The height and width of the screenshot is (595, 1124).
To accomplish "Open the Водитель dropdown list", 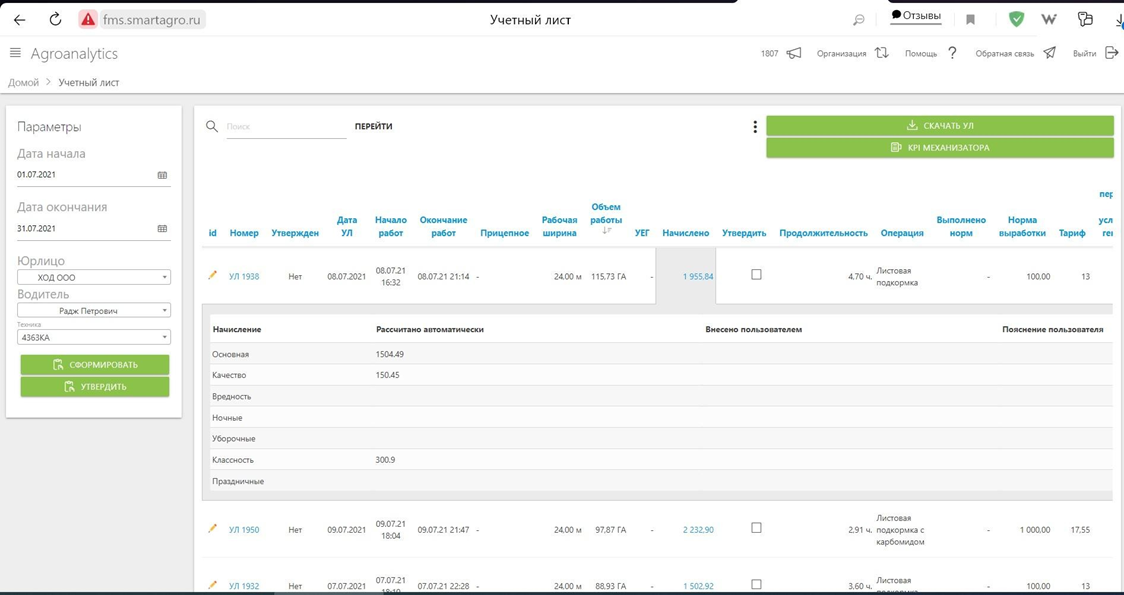I will tap(94, 311).
